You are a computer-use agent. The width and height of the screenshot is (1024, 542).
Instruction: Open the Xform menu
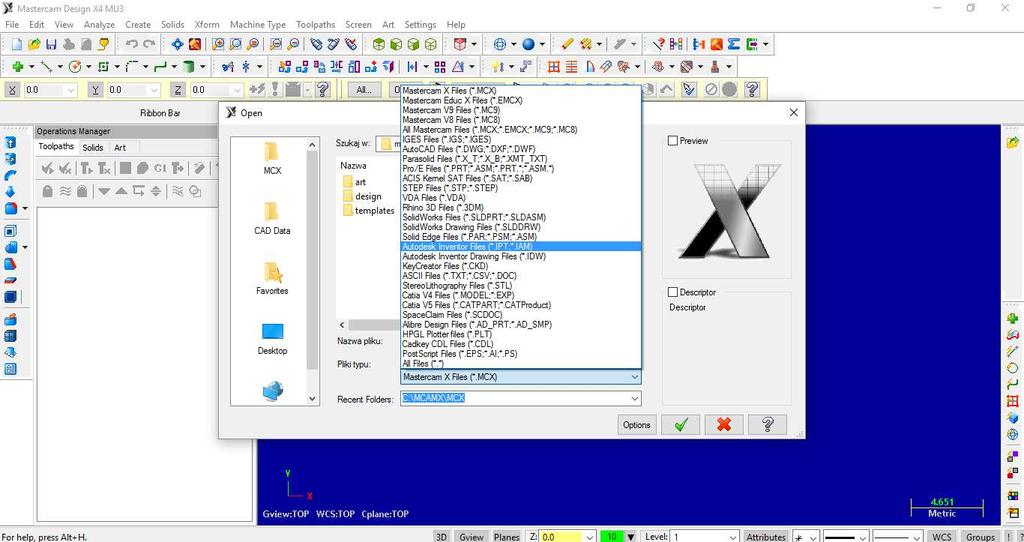point(207,25)
